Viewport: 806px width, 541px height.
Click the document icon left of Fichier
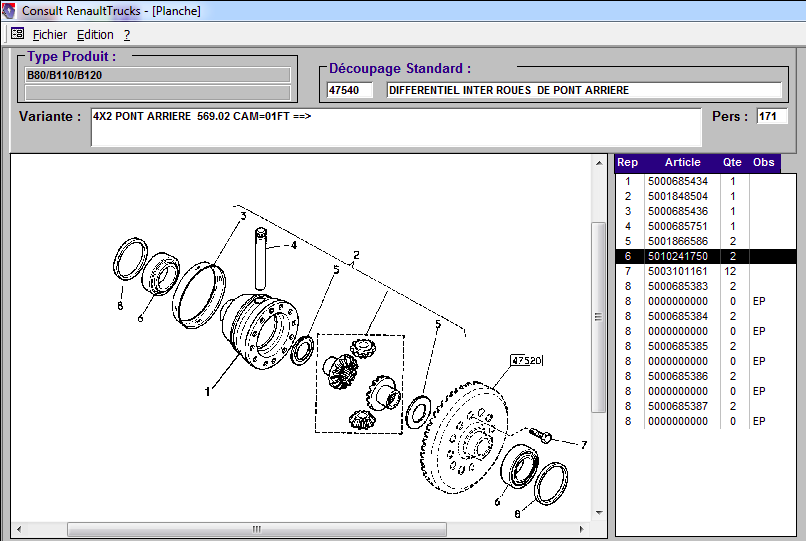click(17, 34)
